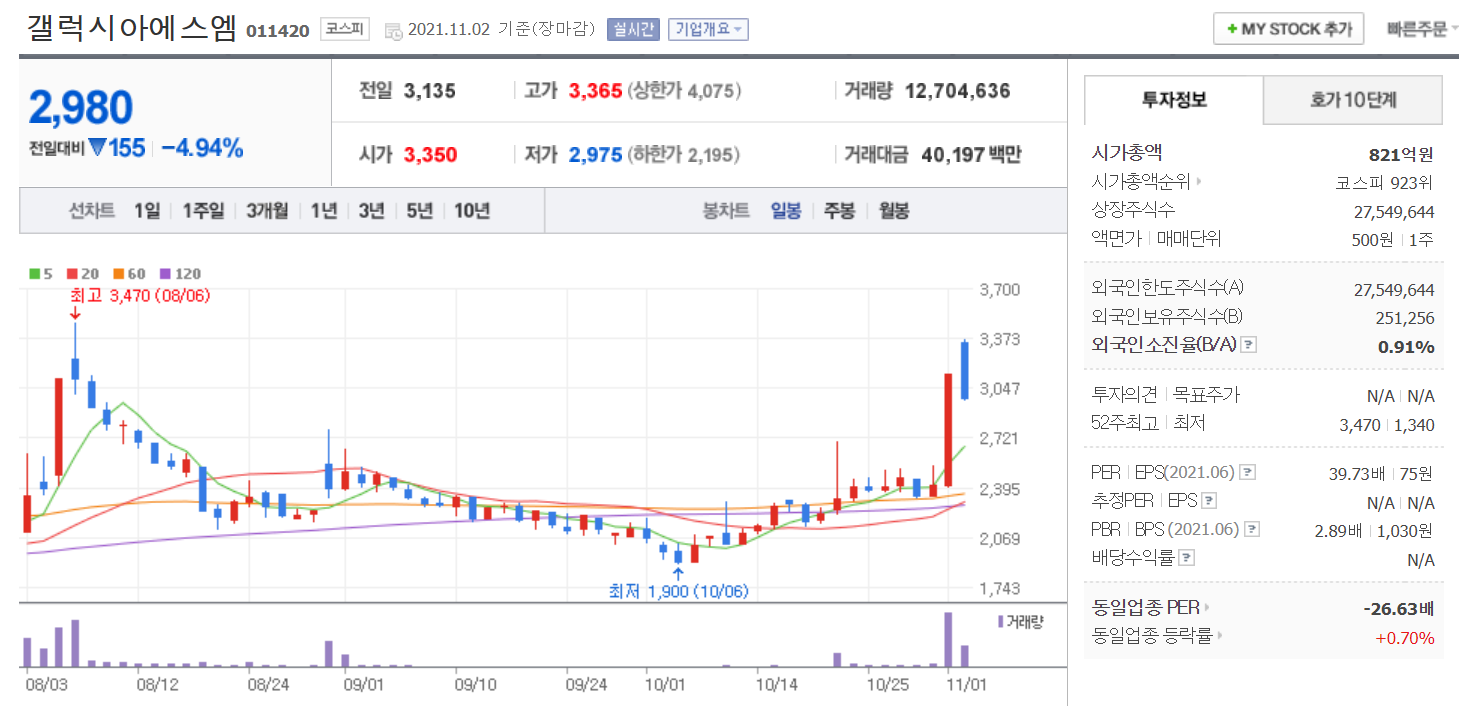Click the stock code 011420
Screen dimensions: 1463x706
(x=277, y=31)
